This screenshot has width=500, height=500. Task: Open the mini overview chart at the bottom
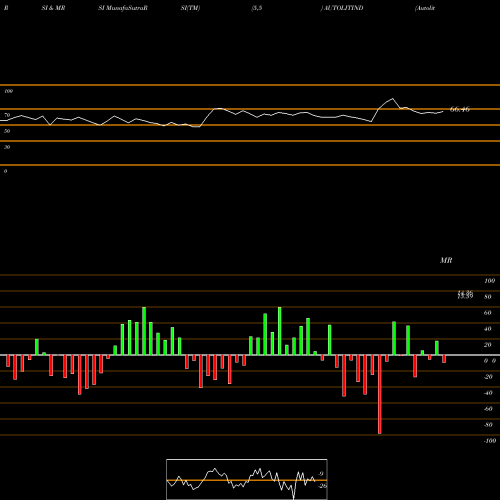(247, 479)
